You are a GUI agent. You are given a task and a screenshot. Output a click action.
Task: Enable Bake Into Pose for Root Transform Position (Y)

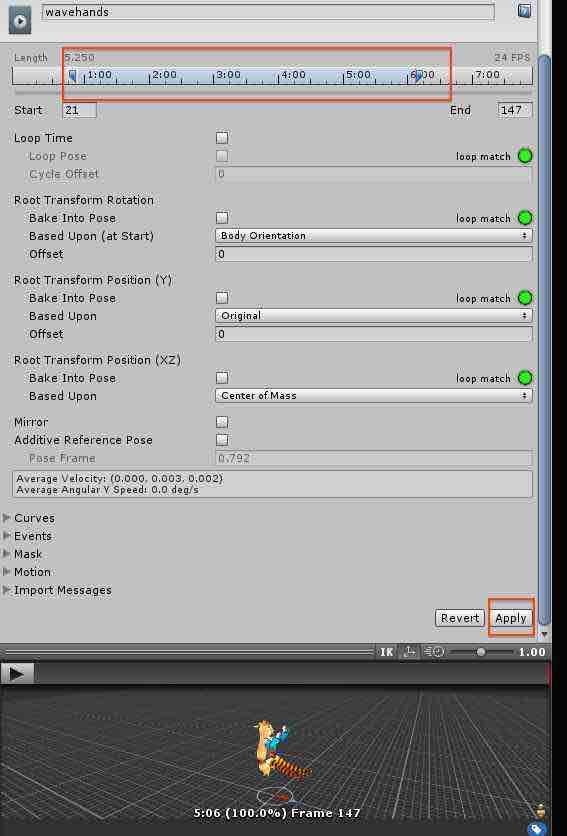(222, 298)
